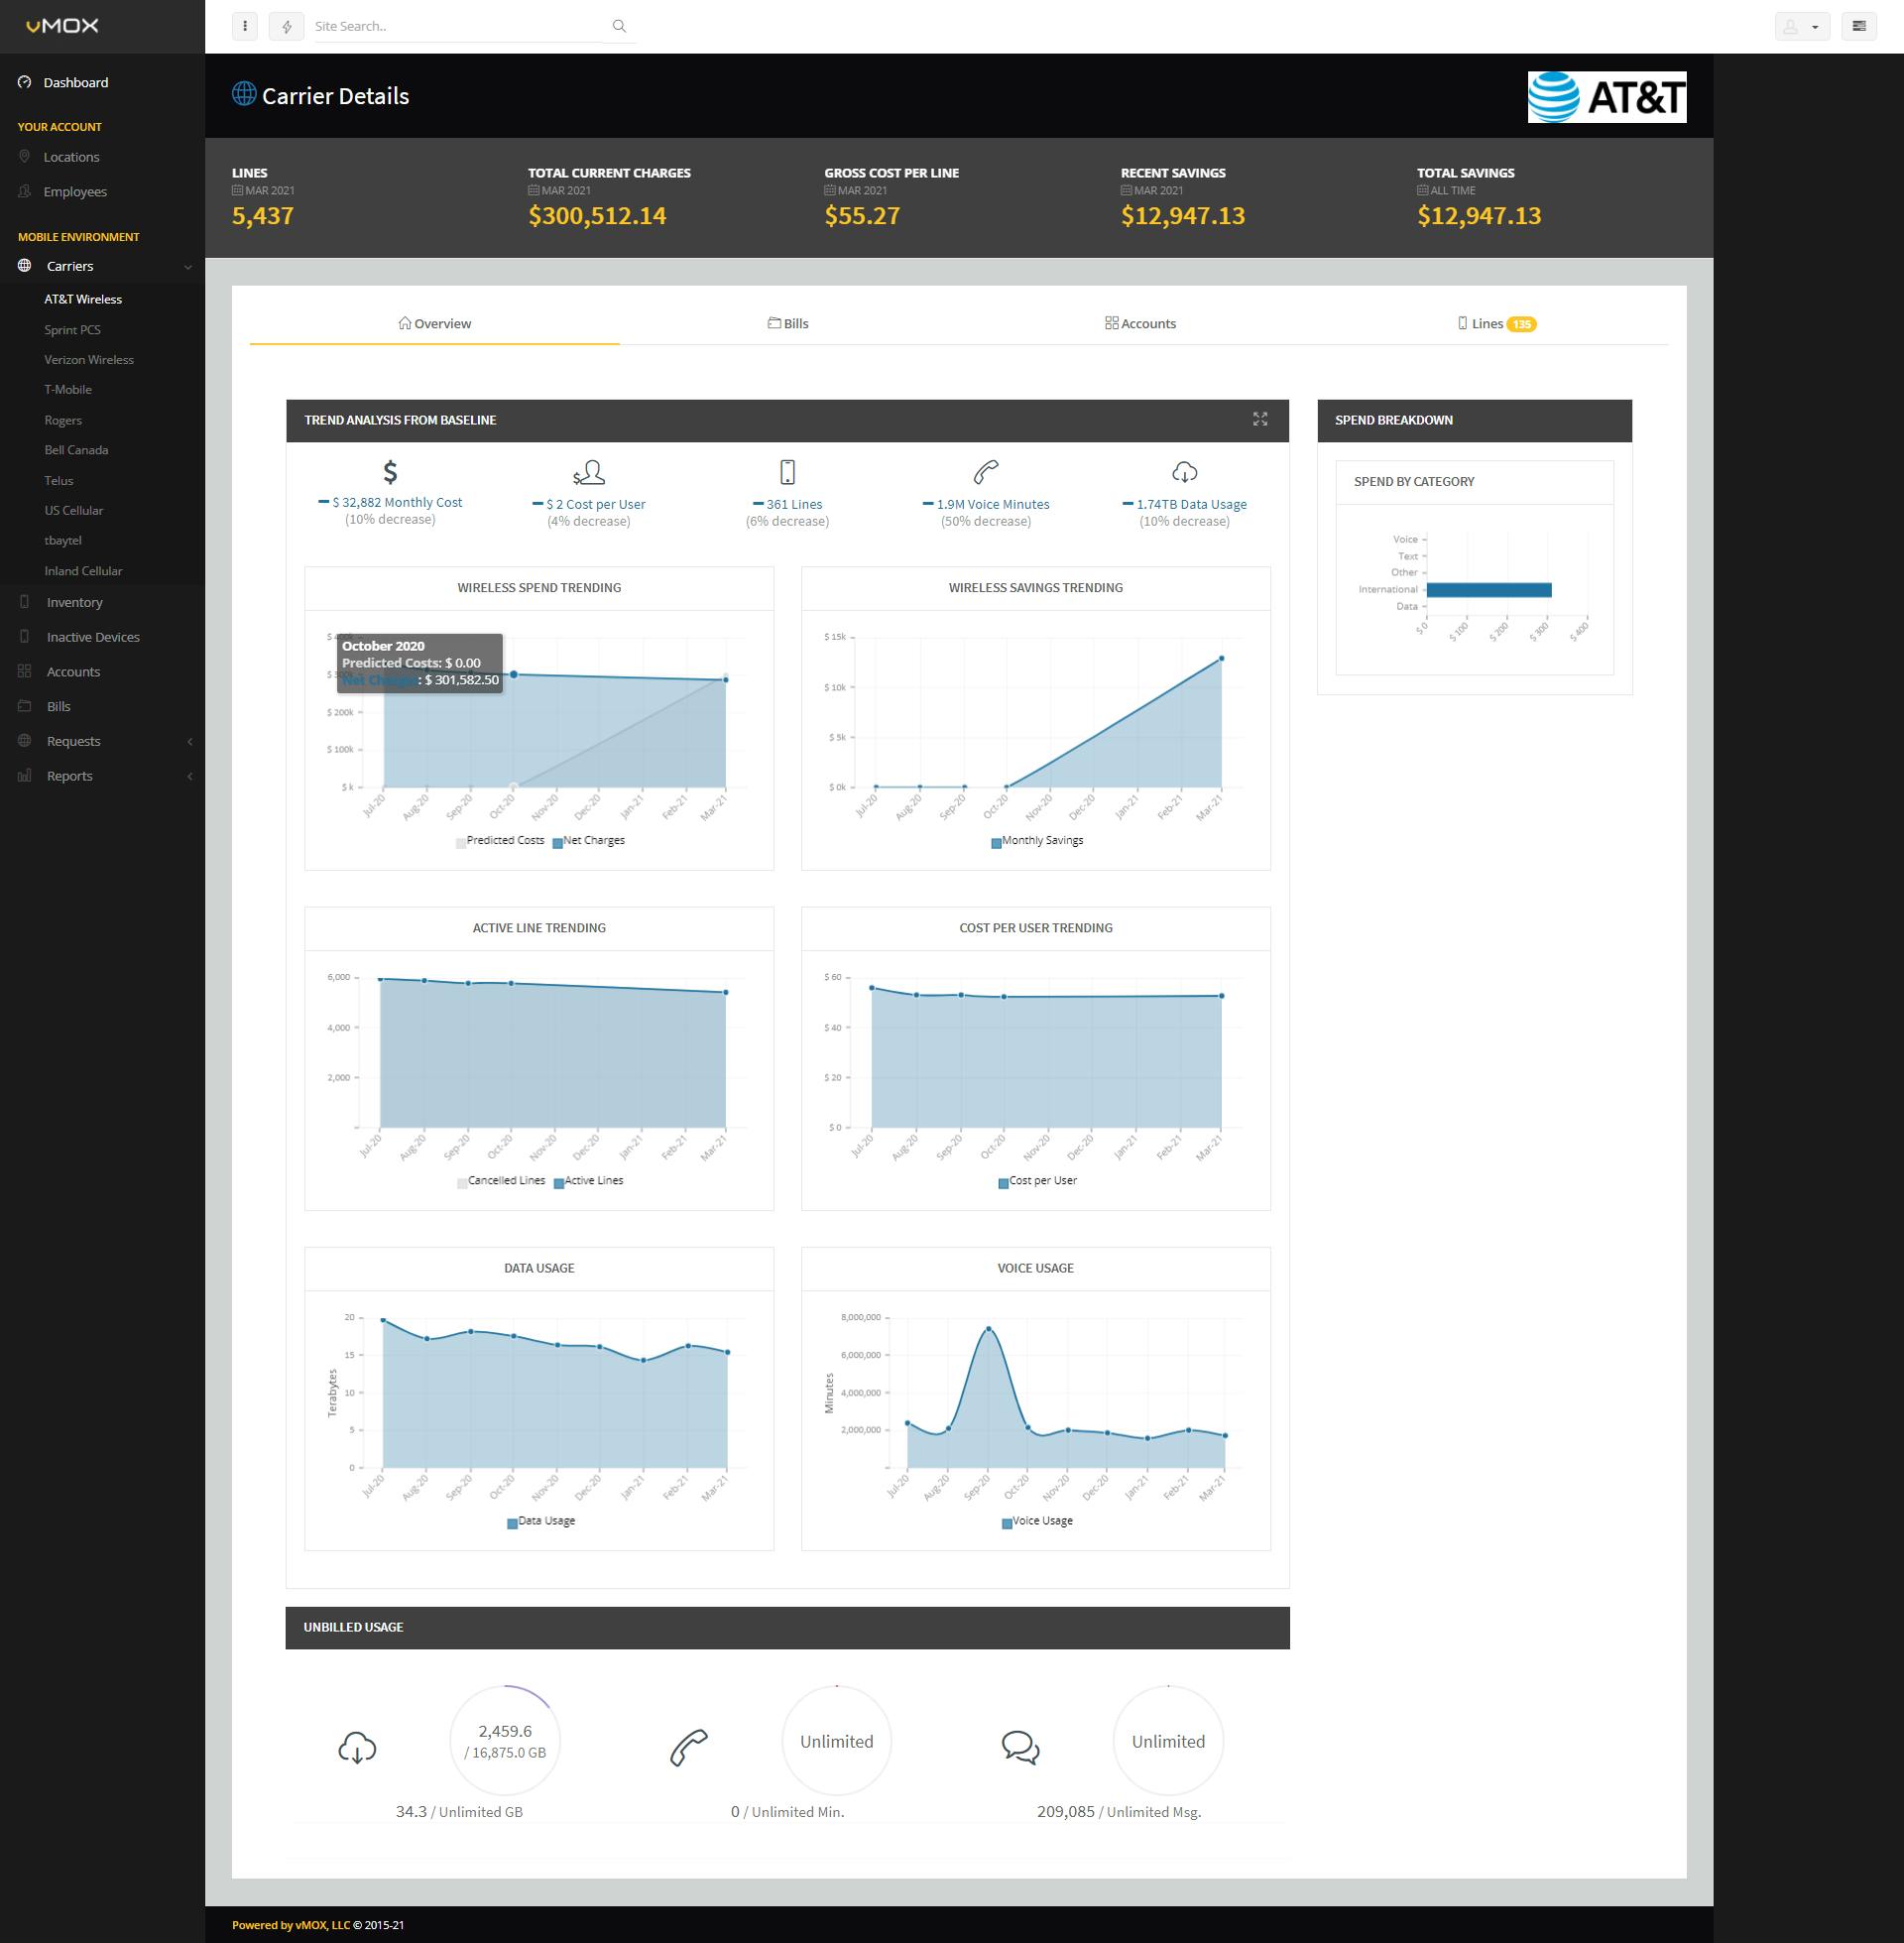Click the top-right panel toggle icon
The image size is (1904, 1943).
pos(1858,27)
